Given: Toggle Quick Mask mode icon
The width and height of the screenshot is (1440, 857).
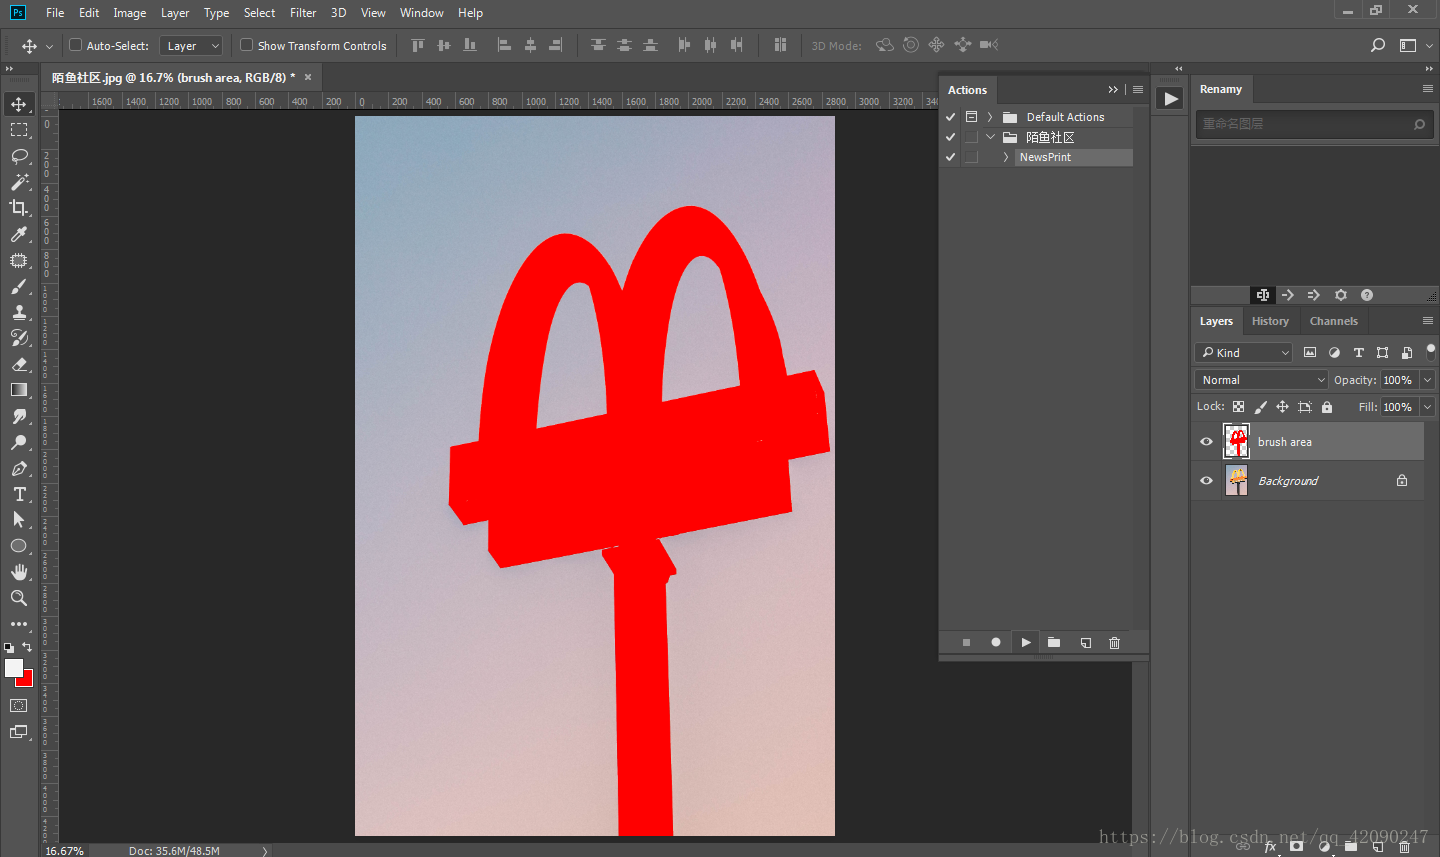Looking at the screenshot, I should point(19,705).
